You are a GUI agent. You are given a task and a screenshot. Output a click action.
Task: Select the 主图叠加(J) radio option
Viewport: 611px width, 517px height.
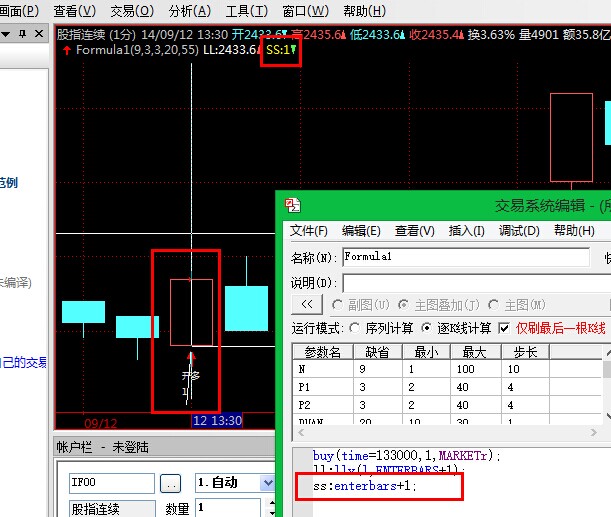click(403, 305)
